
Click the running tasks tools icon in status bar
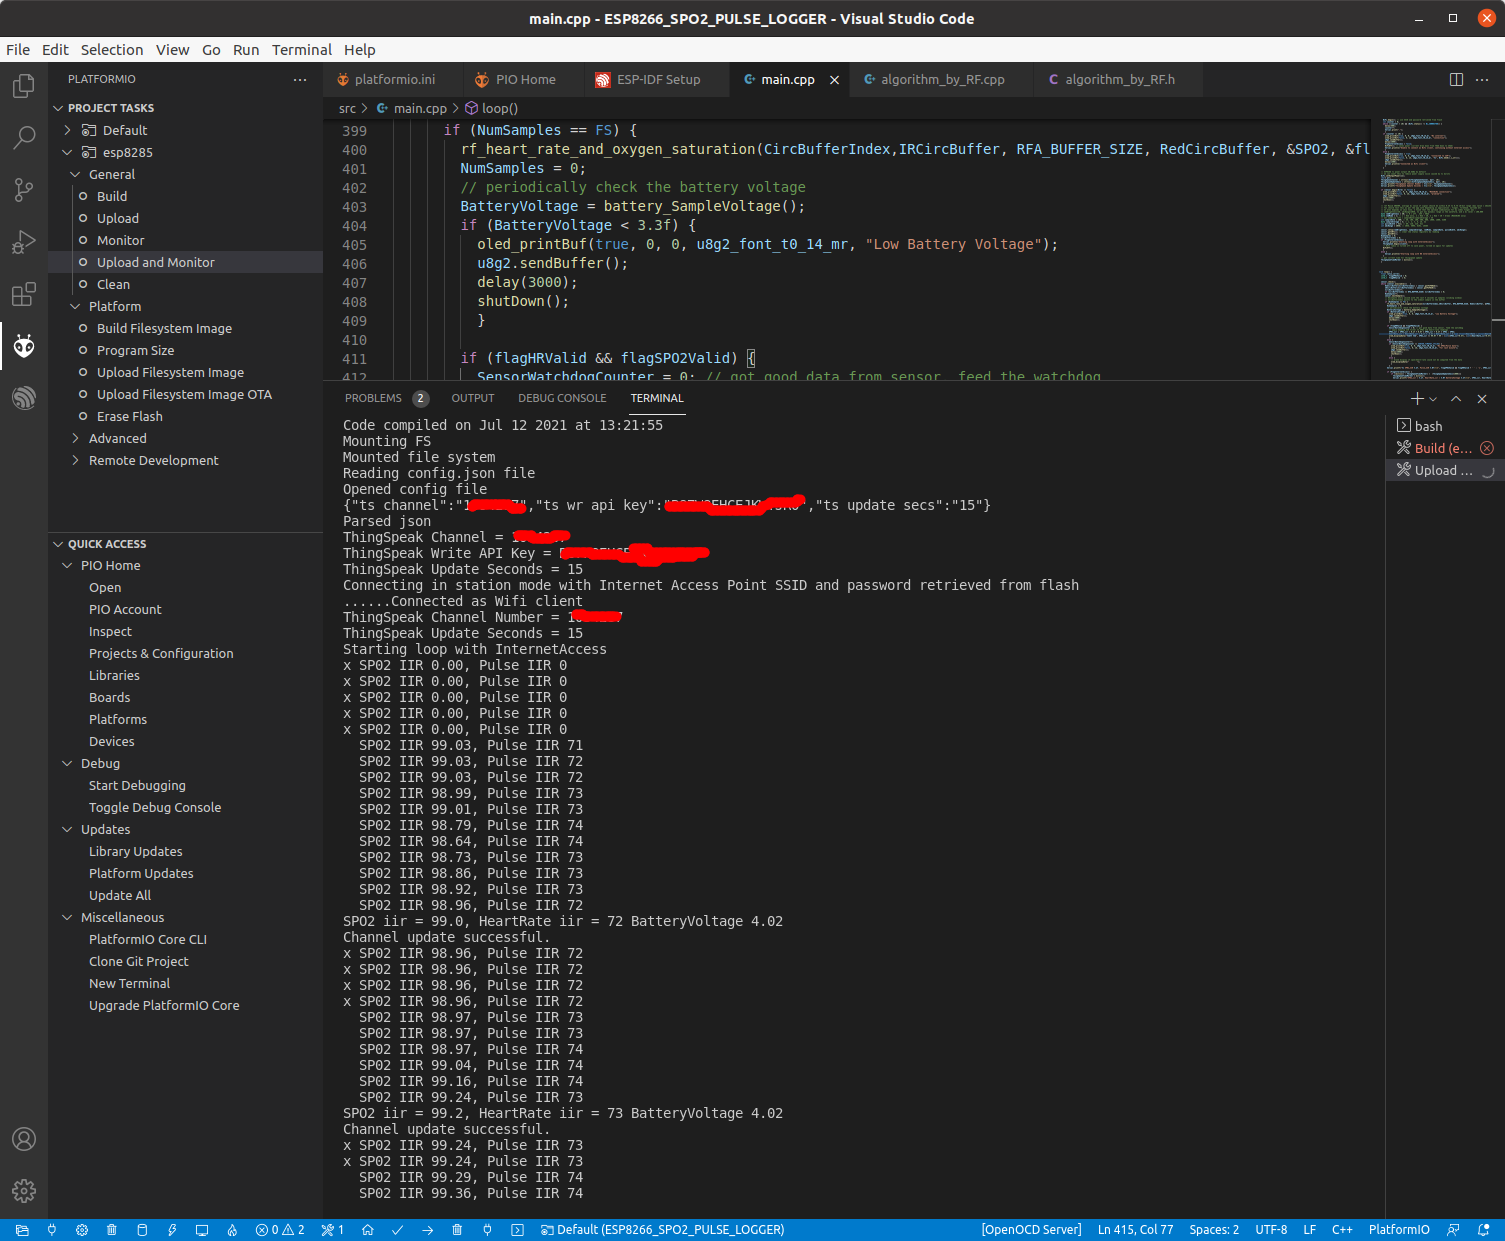click(x=333, y=1230)
